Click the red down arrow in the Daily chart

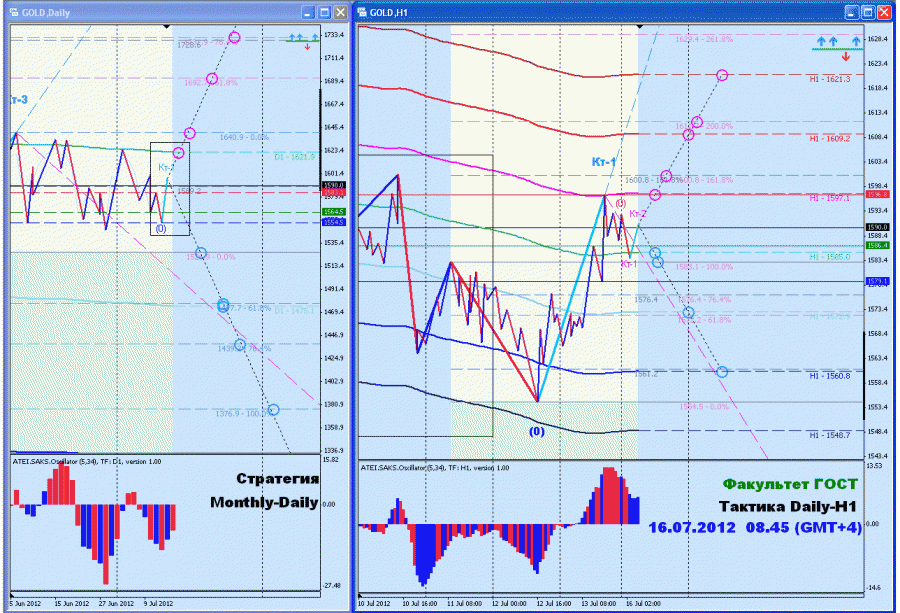[308, 46]
